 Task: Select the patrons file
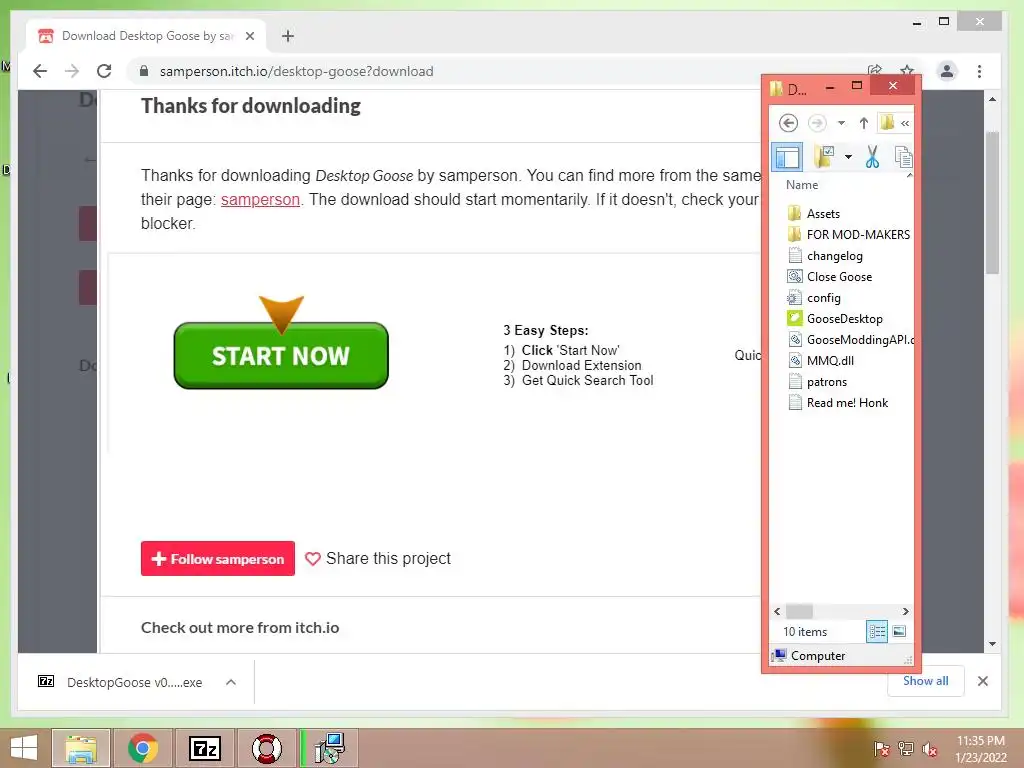click(x=826, y=382)
